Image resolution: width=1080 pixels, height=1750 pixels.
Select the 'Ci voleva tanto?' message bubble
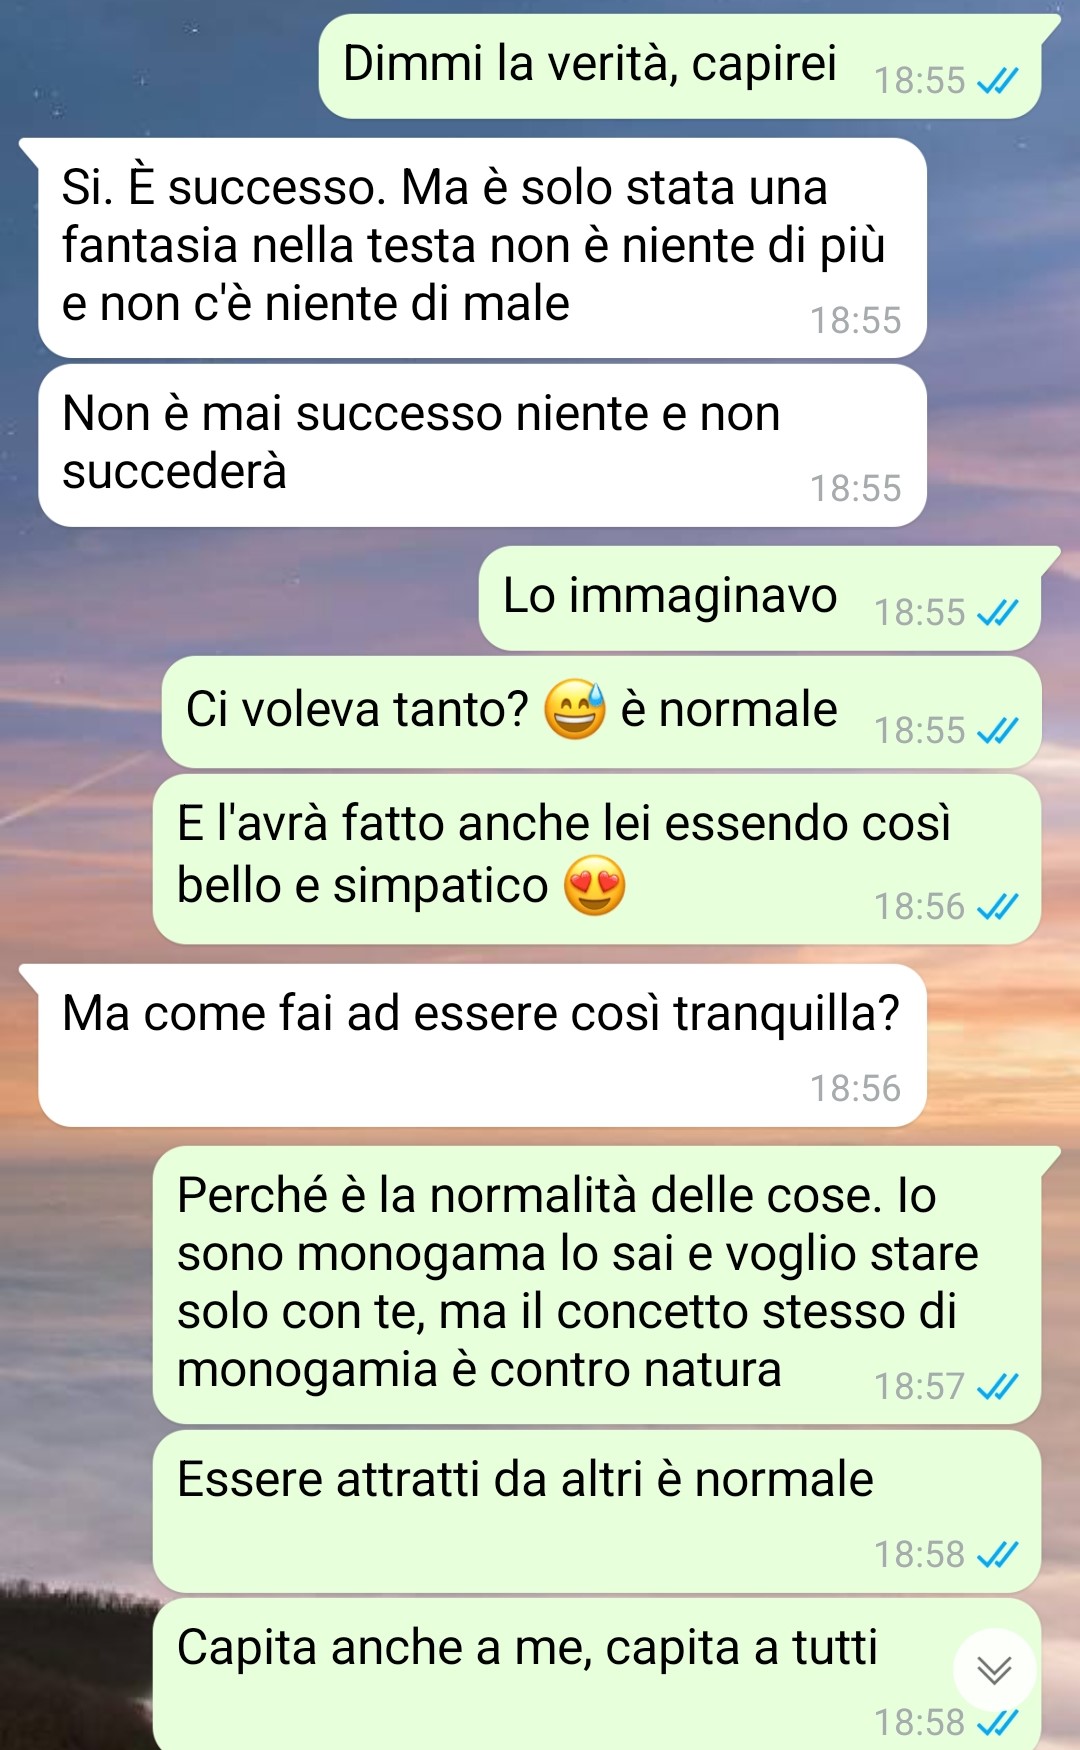click(x=602, y=712)
